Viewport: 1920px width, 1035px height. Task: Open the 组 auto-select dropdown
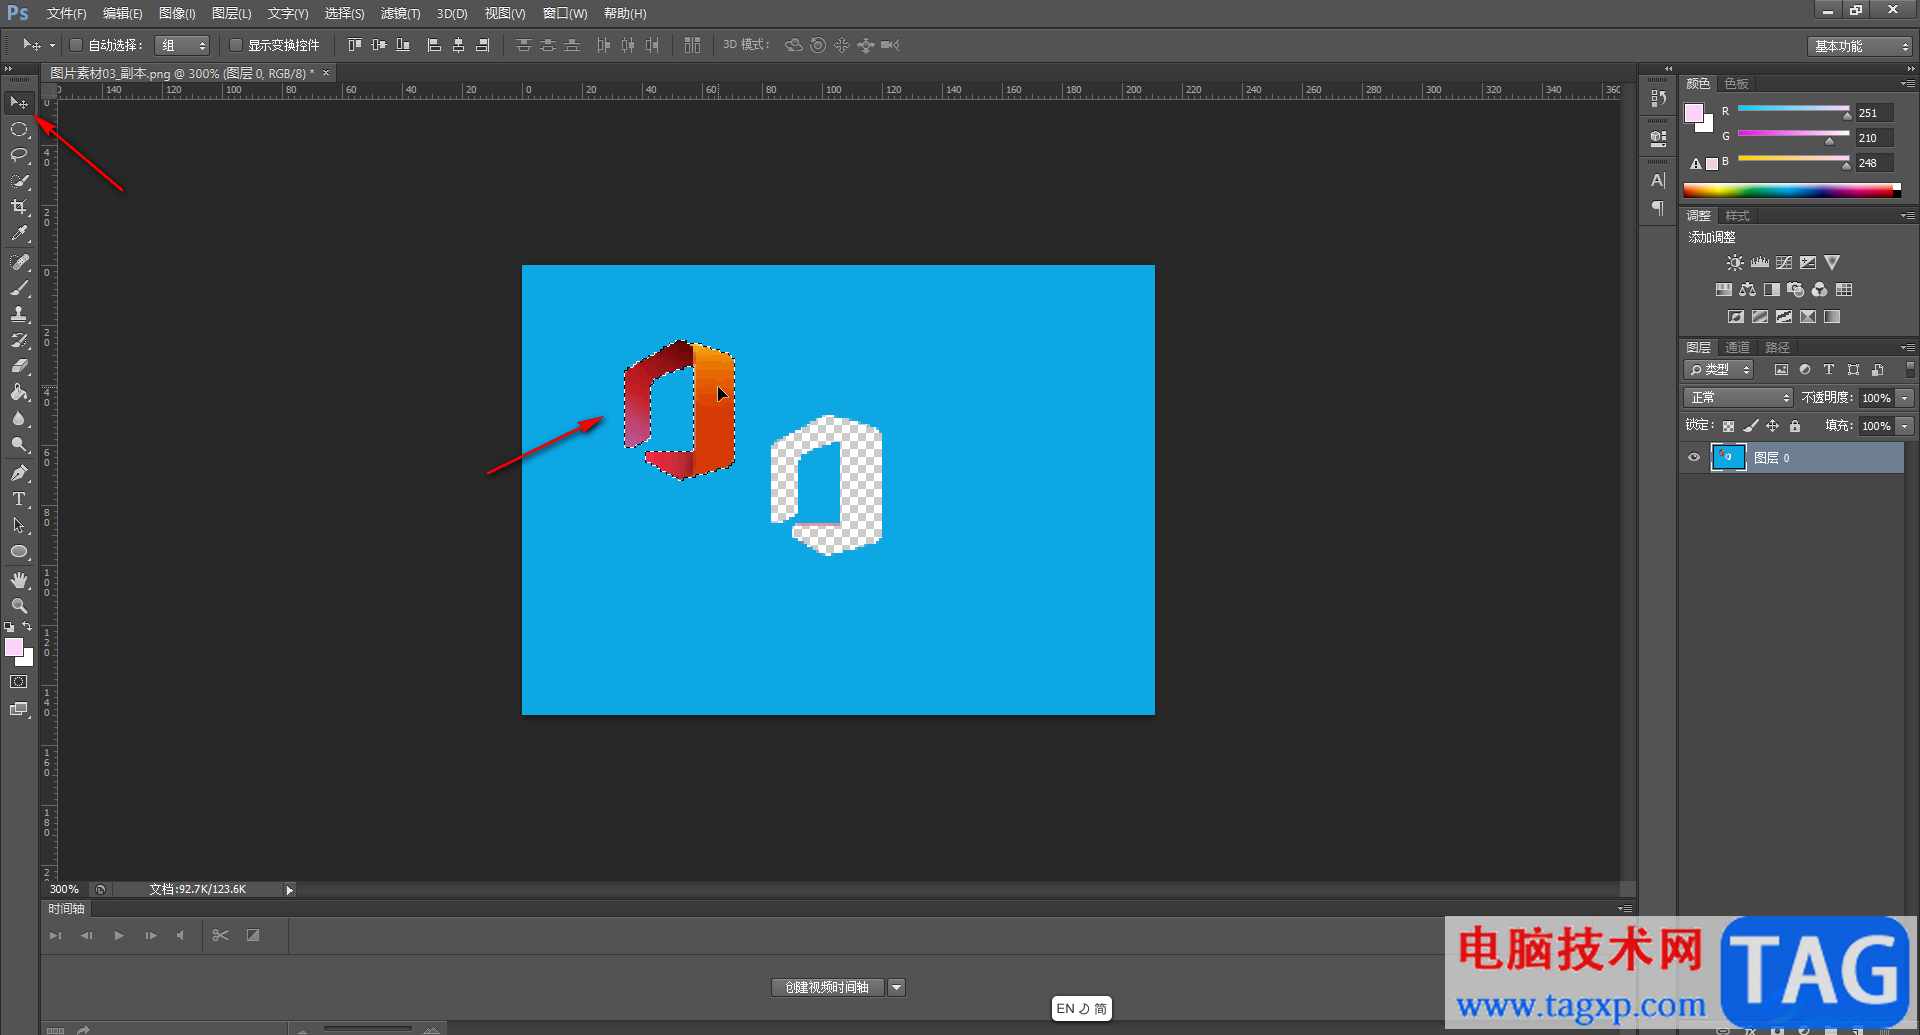tap(182, 45)
